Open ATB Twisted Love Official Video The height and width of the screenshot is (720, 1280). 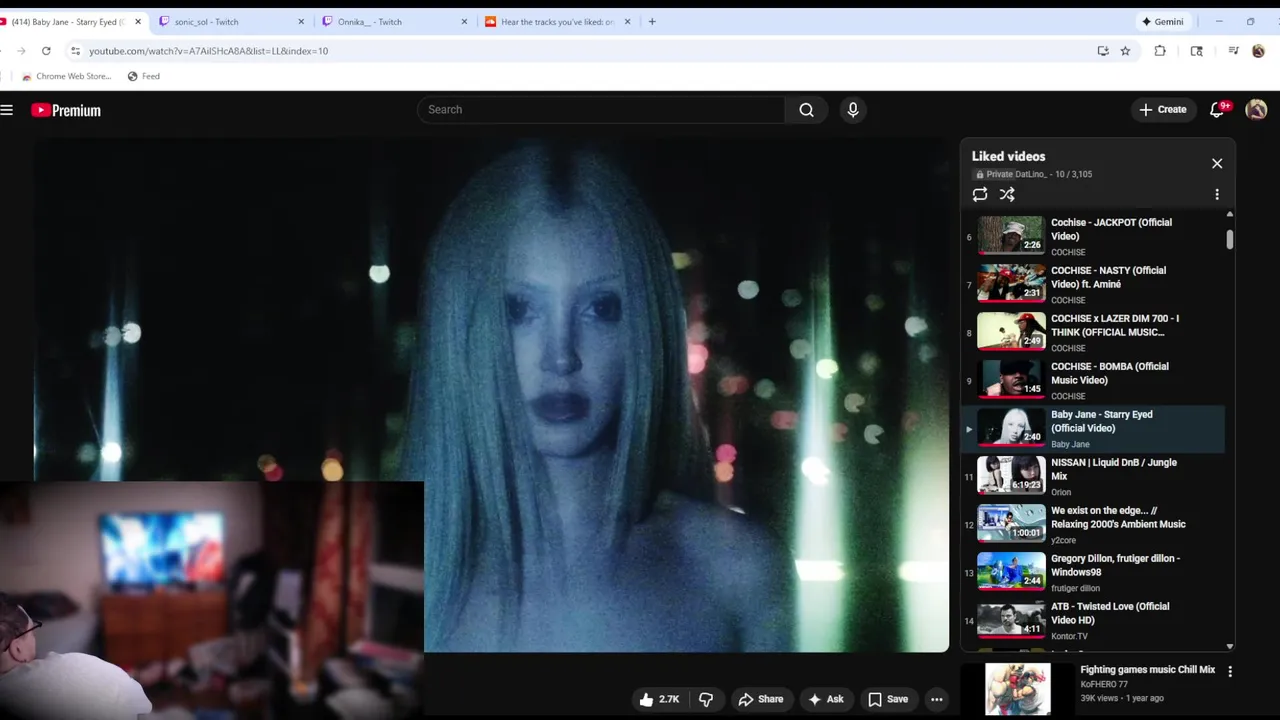pyautogui.click(x=1093, y=620)
